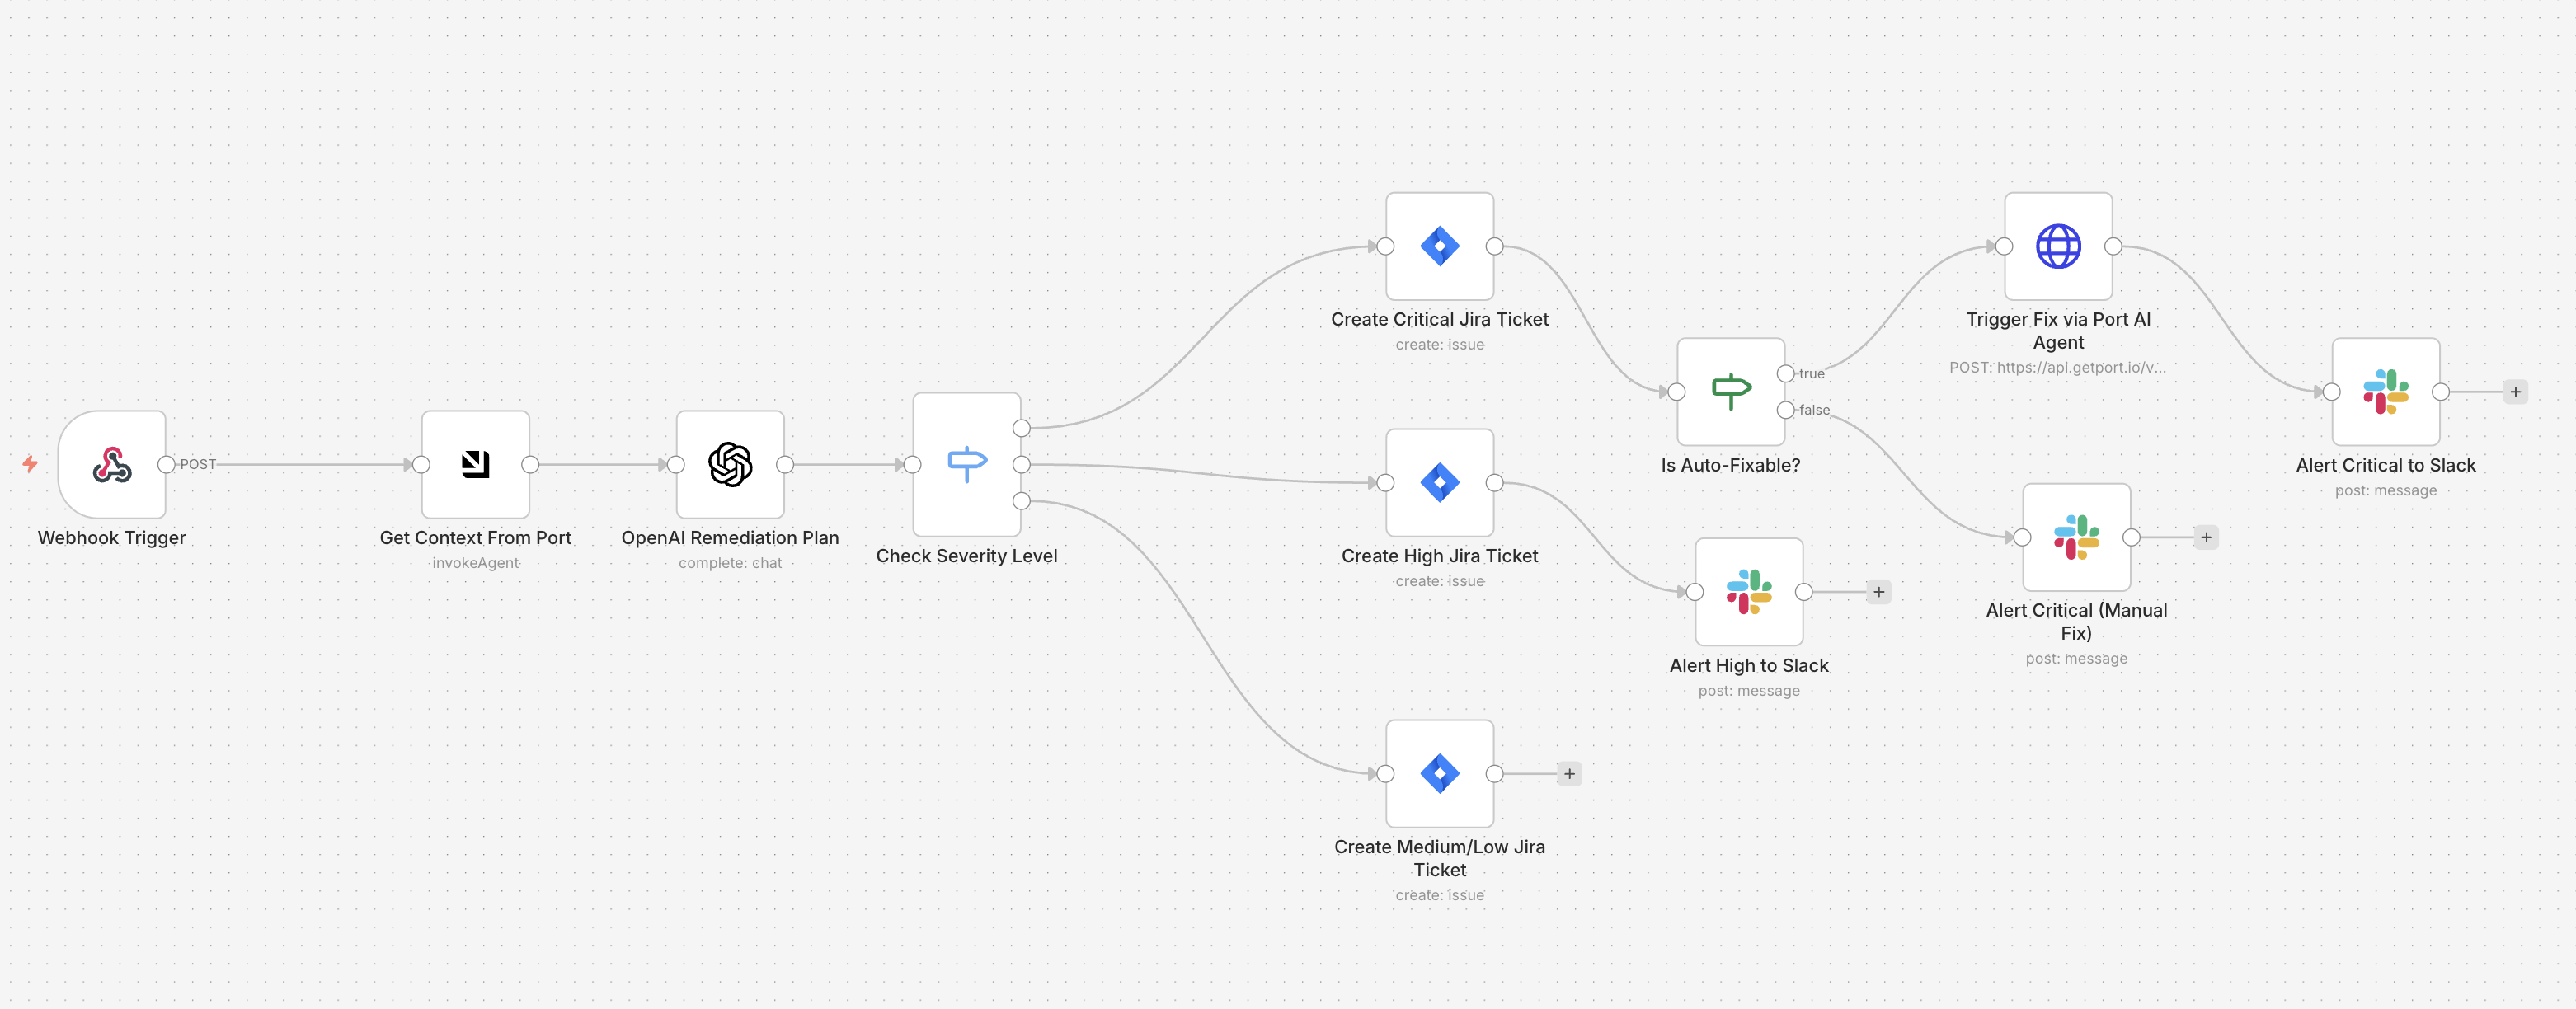Open the Alert Critical to Slack node
2576x1009 pixels.
click(2386, 391)
